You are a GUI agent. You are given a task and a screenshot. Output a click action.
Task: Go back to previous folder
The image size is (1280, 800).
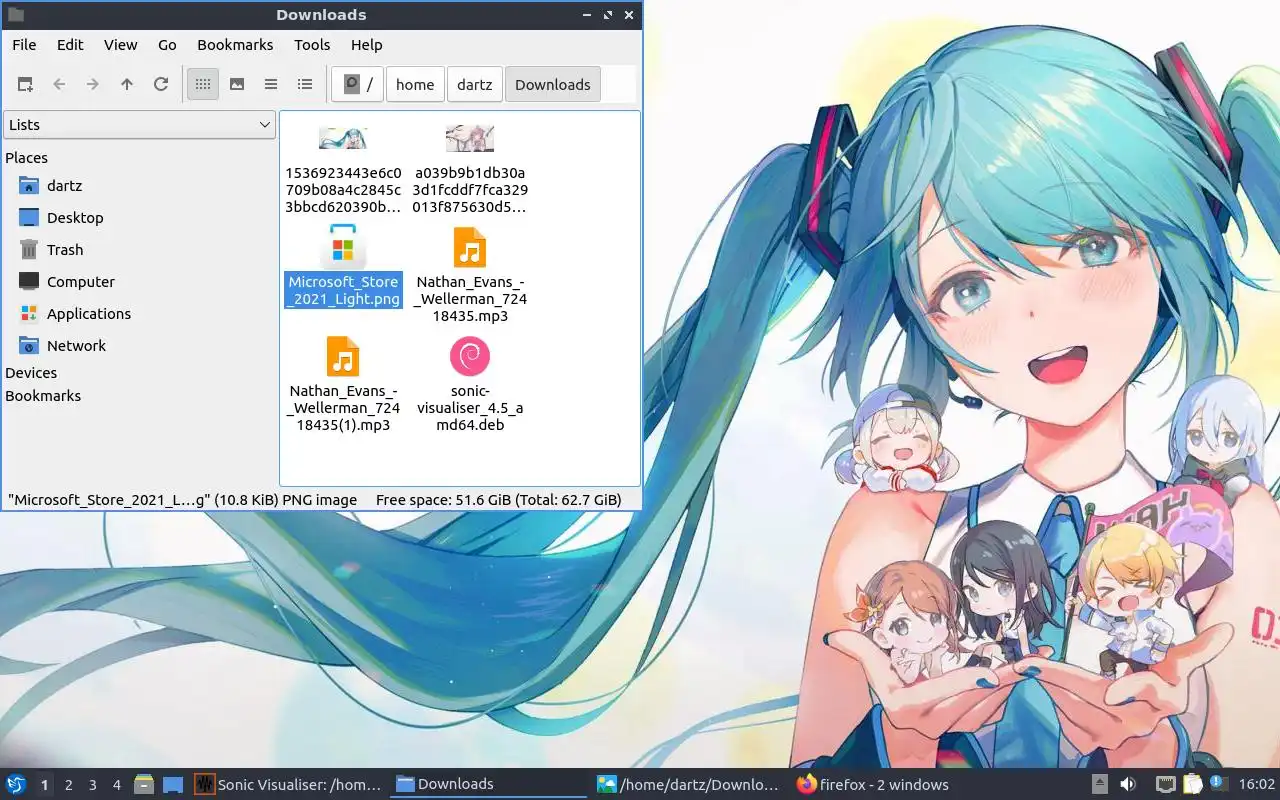coord(59,85)
